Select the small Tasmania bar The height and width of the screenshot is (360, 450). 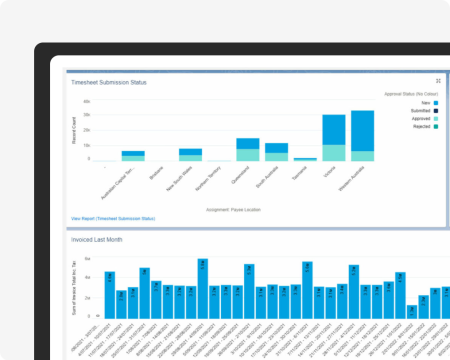click(305, 160)
